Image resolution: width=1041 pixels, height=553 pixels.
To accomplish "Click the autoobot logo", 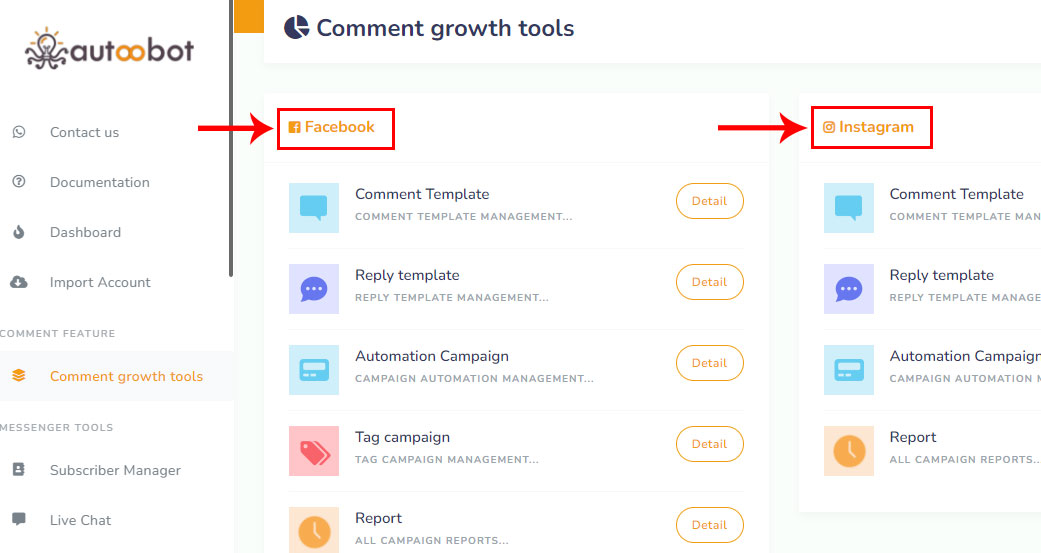I will coord(110,49).
